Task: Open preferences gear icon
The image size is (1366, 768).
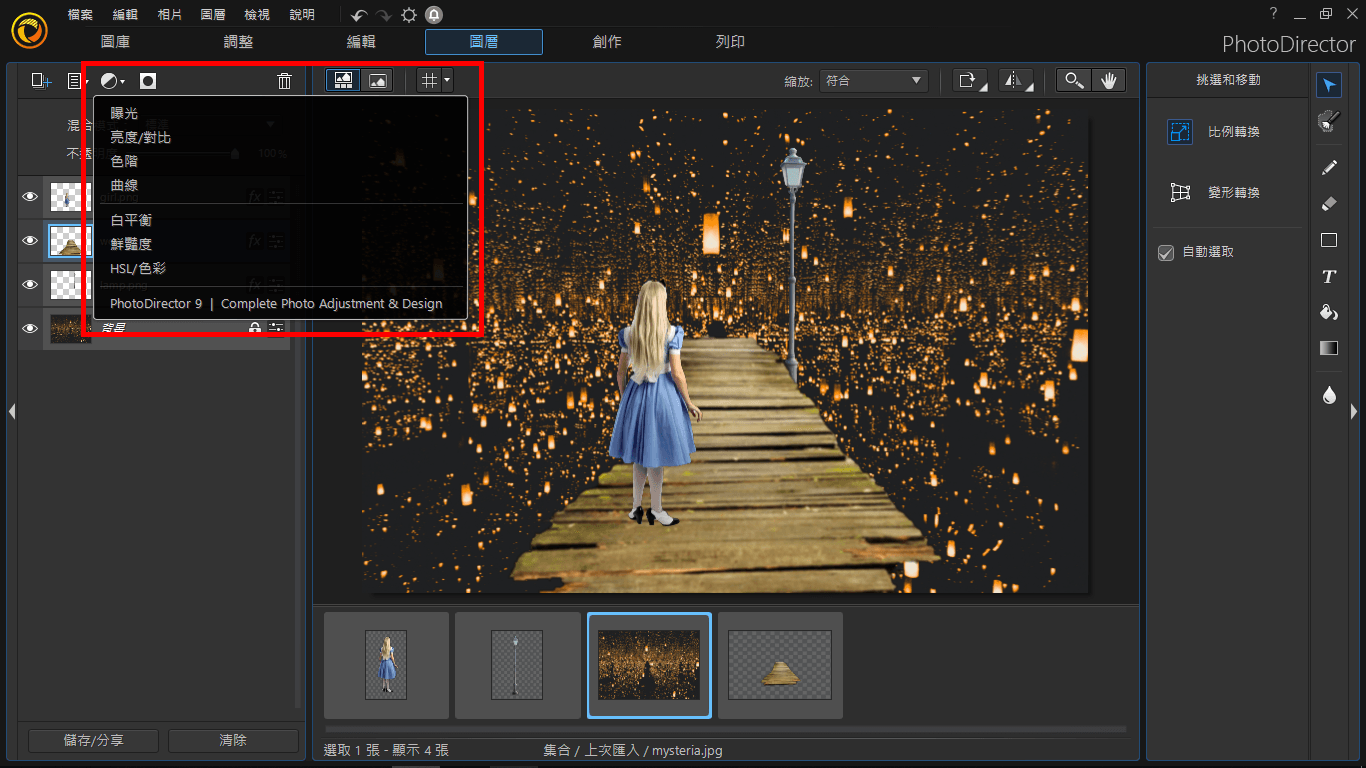Action: (x=409, y=15)
